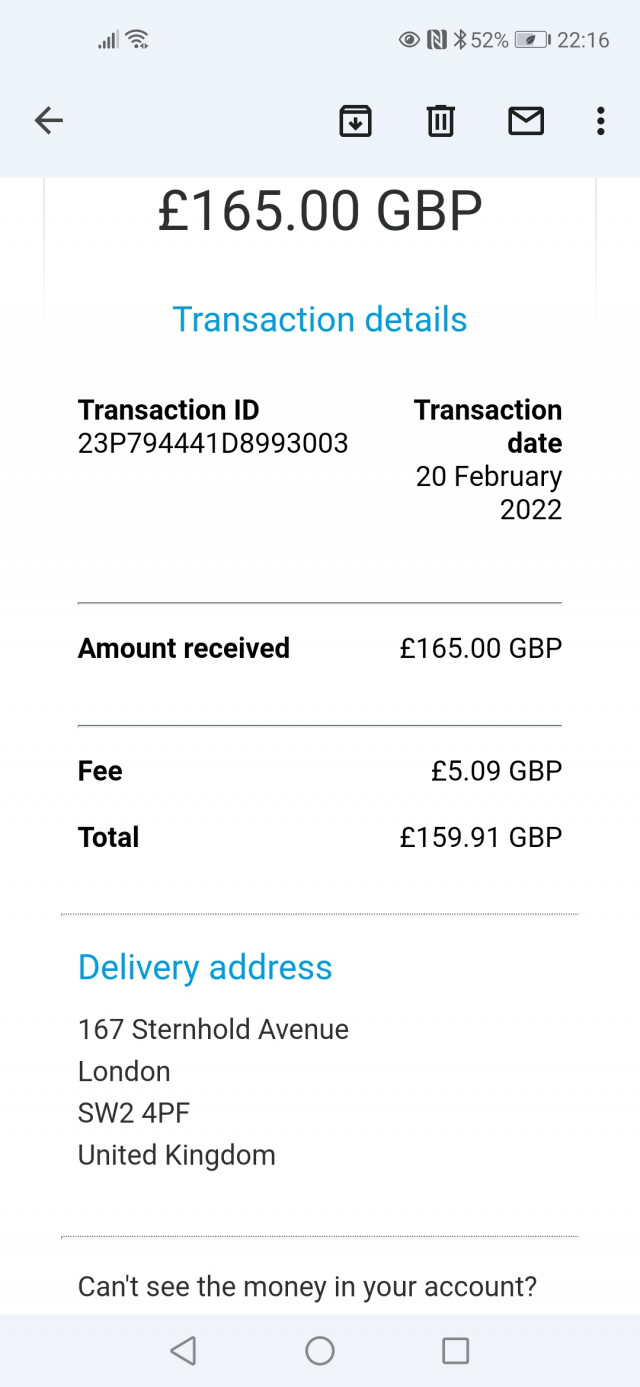
Task: Tap the 167 Sternhold Avenue address line
Action: [213, 1029]
